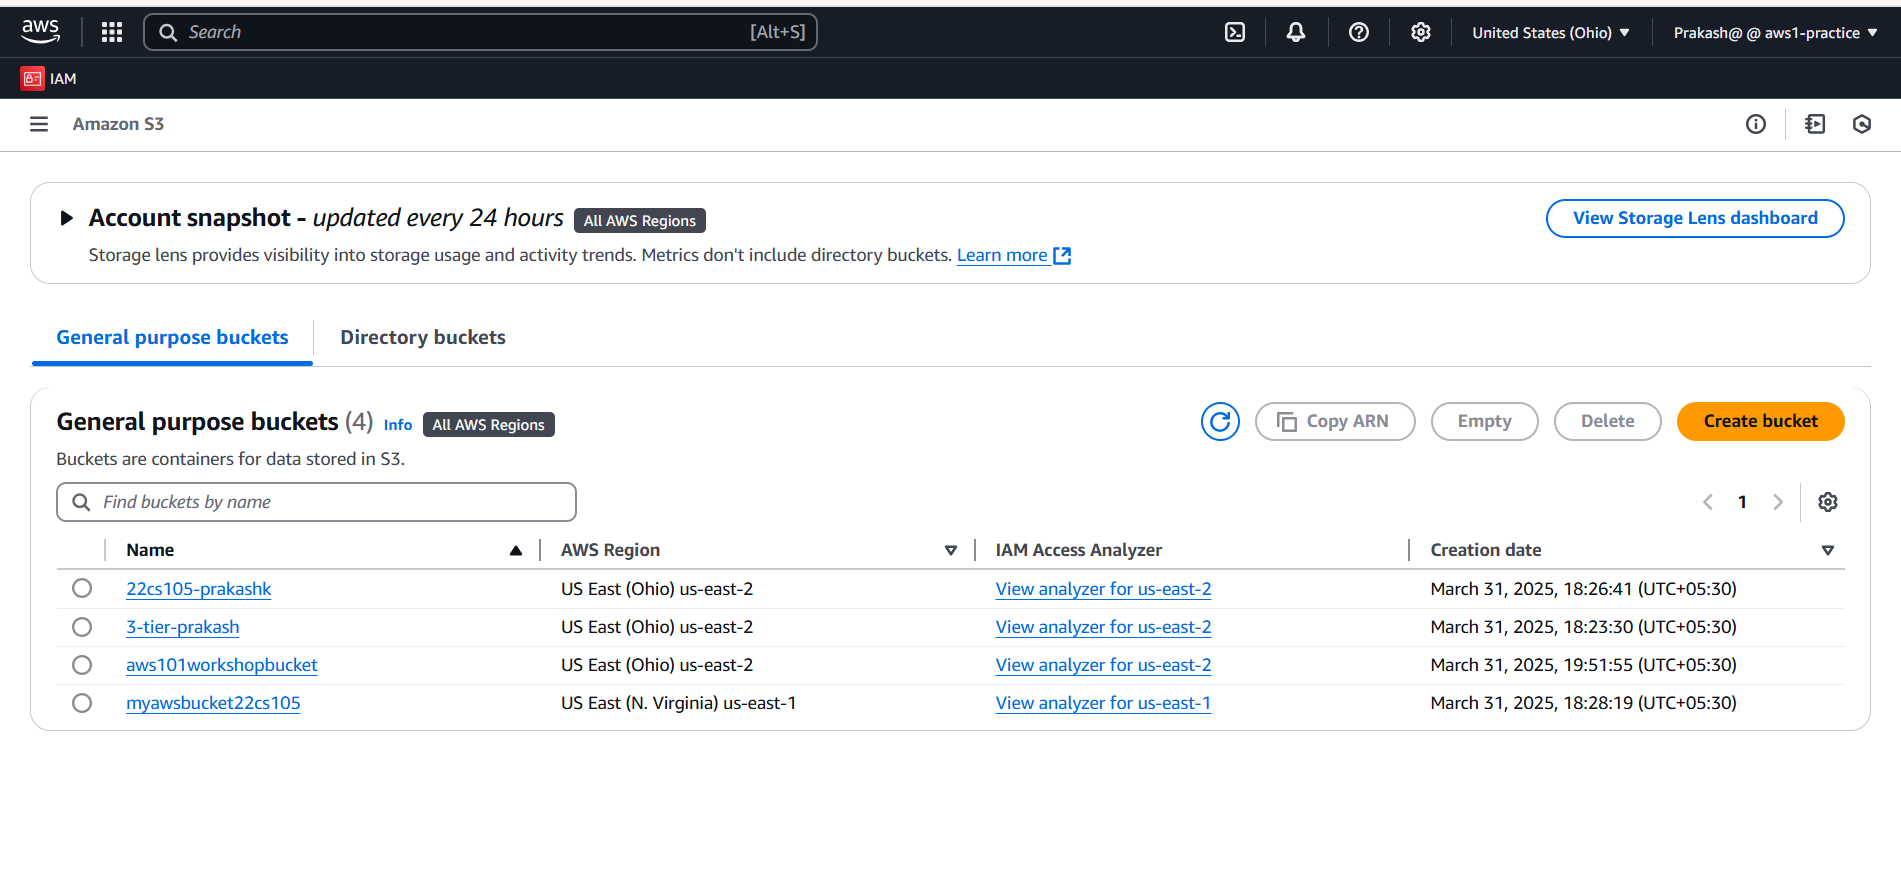The height and width of the screenshot is (879, 1901).
Task: Click the March 31, 2025, 18:26:41 date cell
Action: click(1583, 589)
